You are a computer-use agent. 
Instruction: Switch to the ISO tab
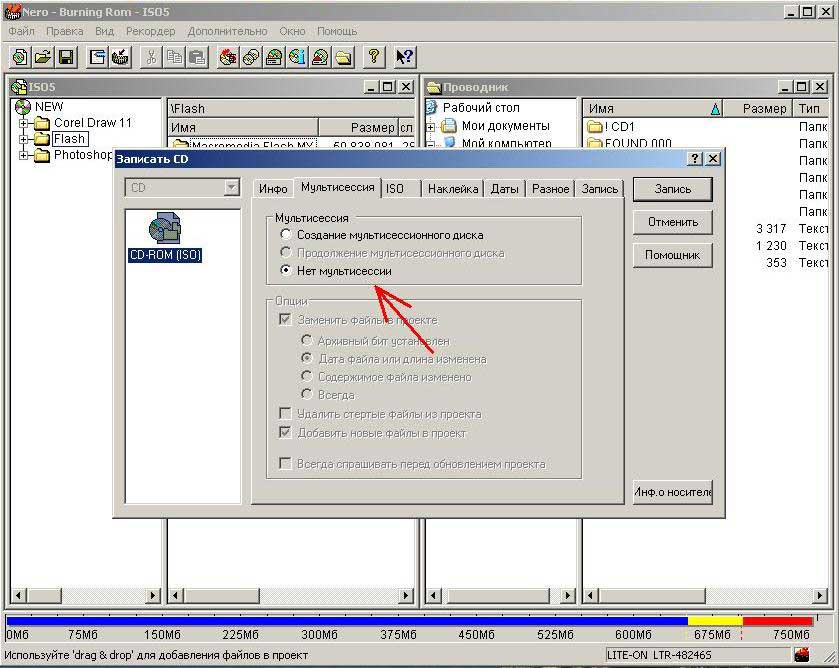coord(401,189)
